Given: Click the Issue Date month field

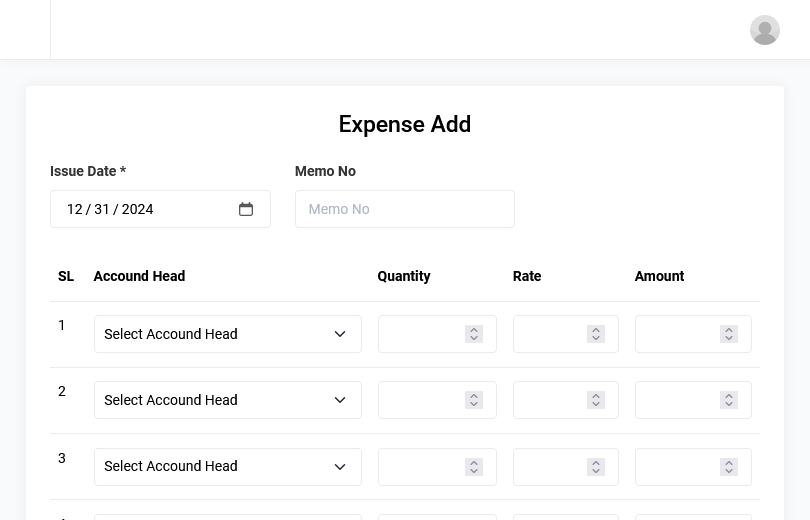Looking at the screenshot, I should click(74, 209).
